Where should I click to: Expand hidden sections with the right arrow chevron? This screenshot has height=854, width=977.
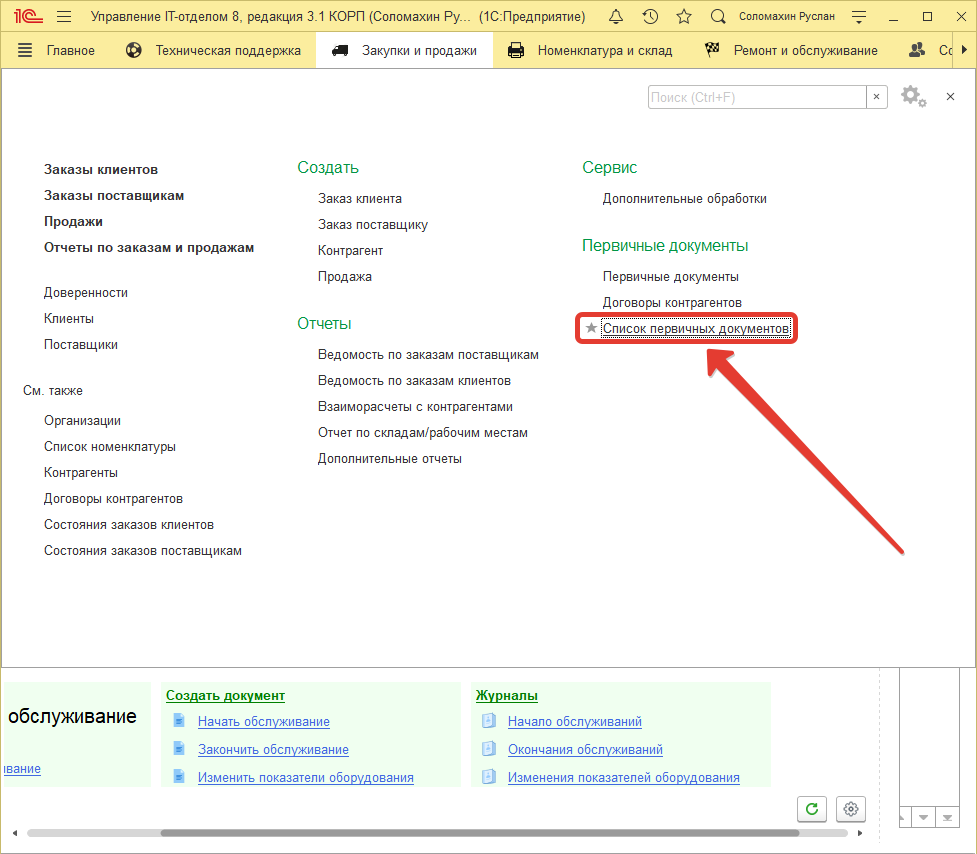(964, 49)
